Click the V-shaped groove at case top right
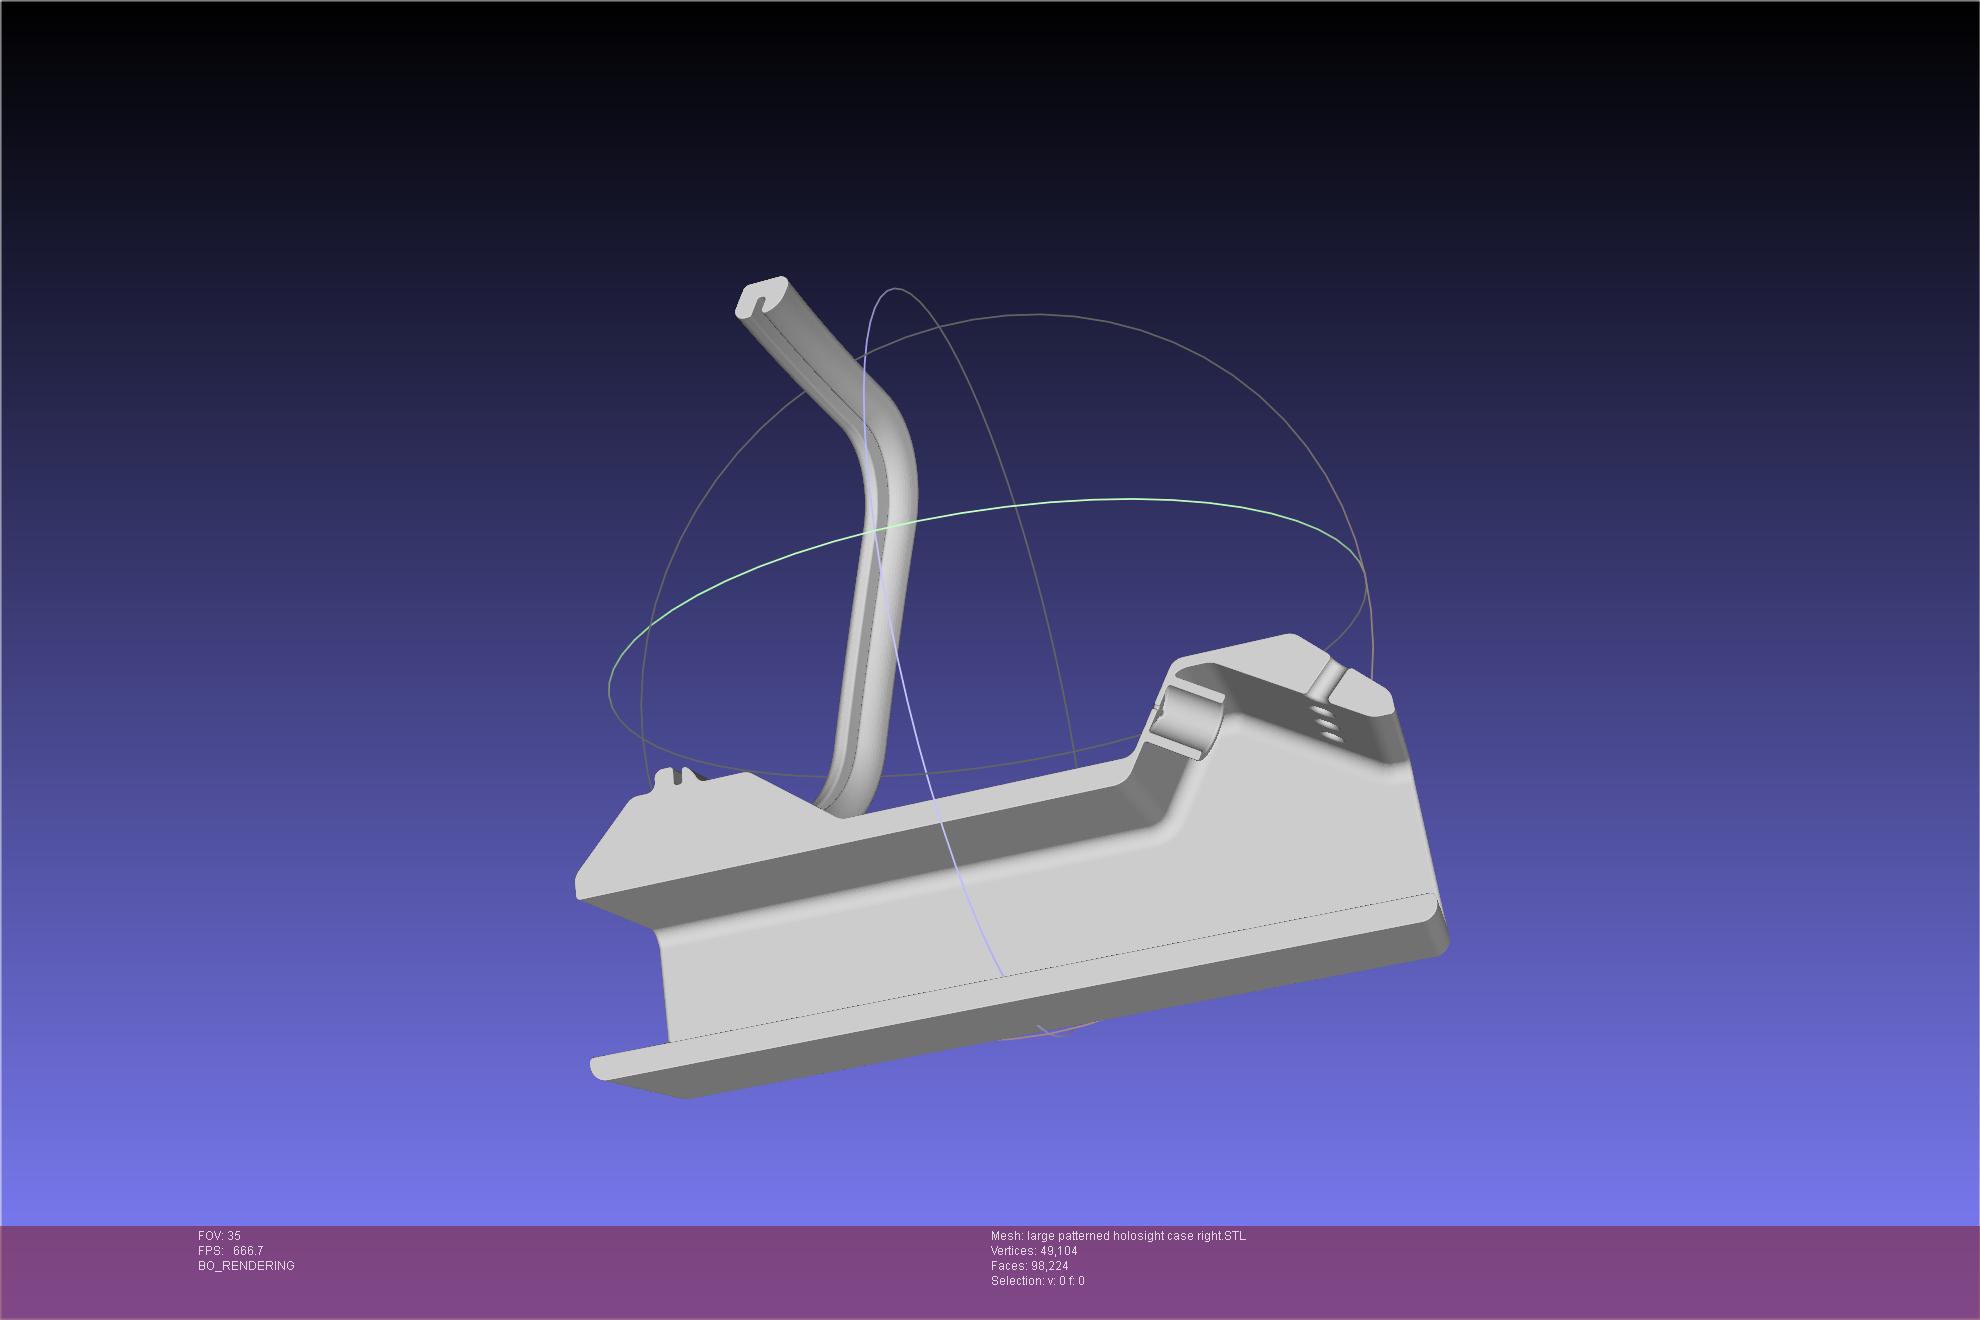Image resolution: width=1980 pixels, height=1320 pixels. [1329, 680]
